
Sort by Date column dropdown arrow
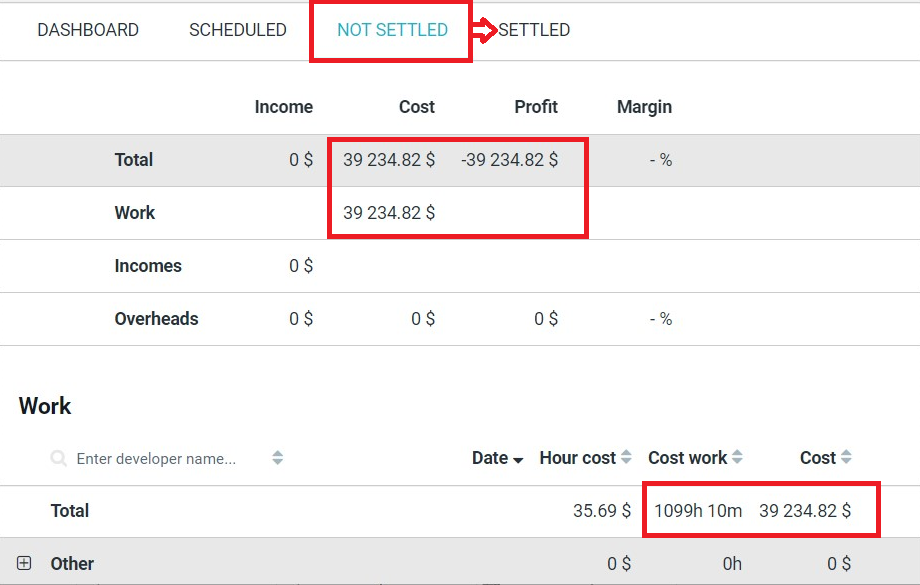click(x=518, y=460)
